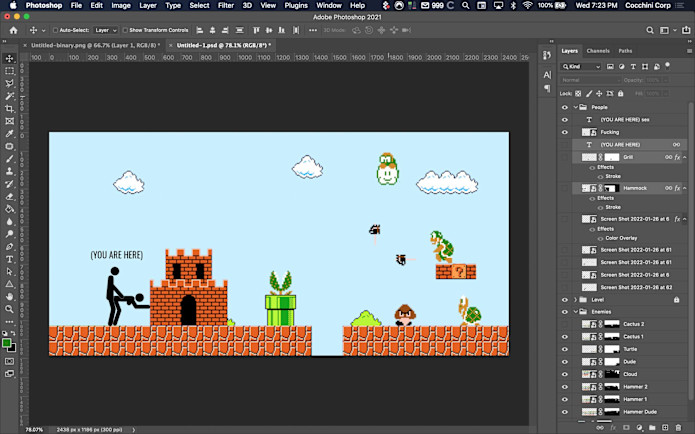
Task: Open the workspace switcher dropdown
Action: tap(667, 30)
